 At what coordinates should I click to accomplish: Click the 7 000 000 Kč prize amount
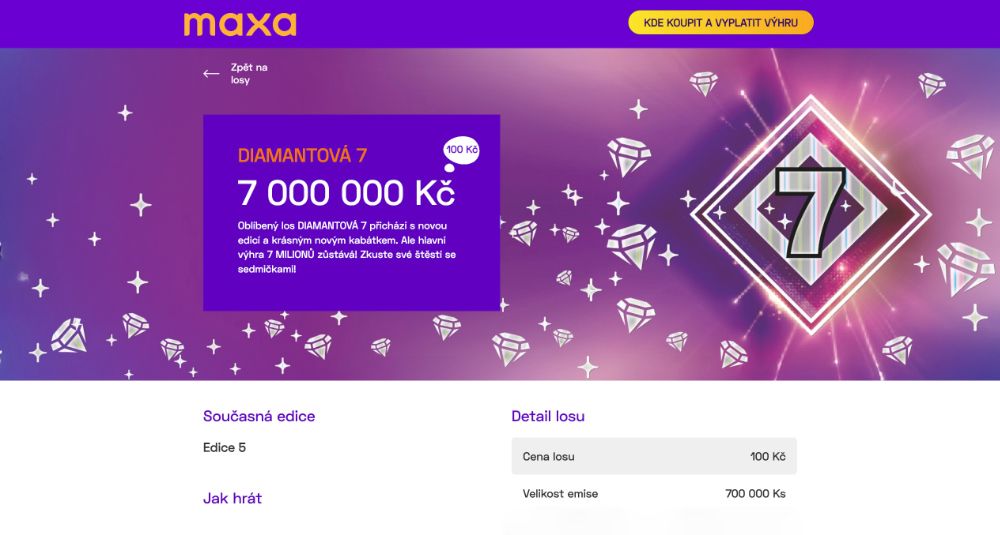(x=346, y=192)
